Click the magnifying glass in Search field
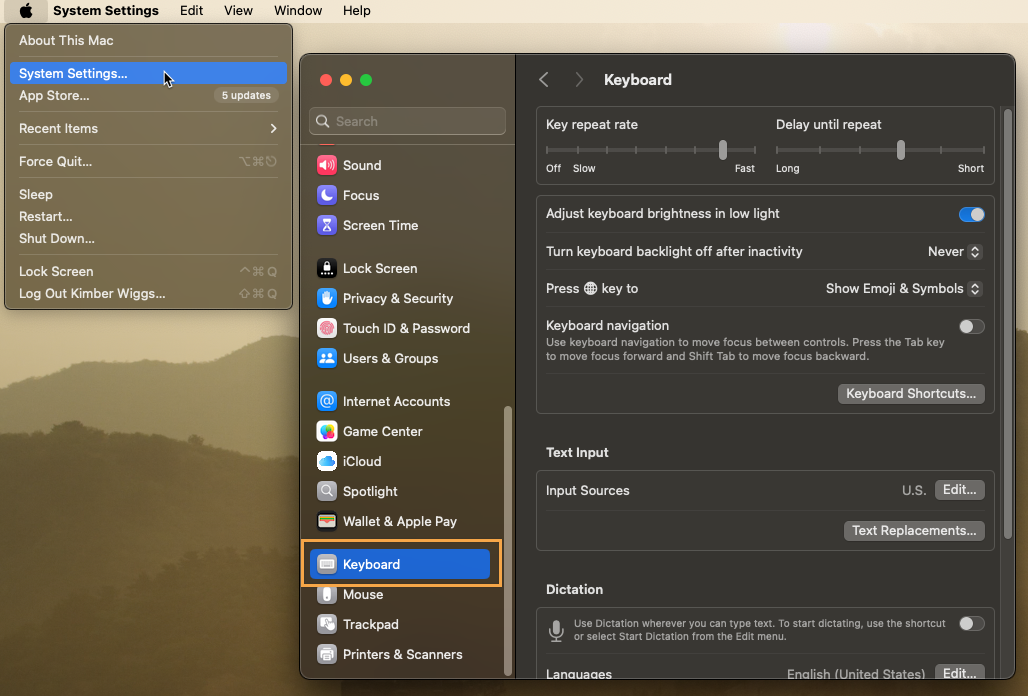The image size is (1028, 696). tap(322, 121)
